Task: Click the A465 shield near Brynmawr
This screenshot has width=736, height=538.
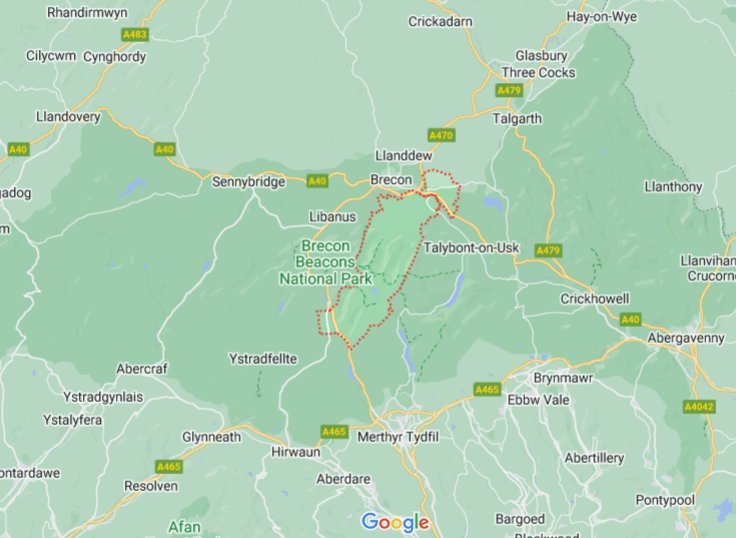Action: point(487,390)
